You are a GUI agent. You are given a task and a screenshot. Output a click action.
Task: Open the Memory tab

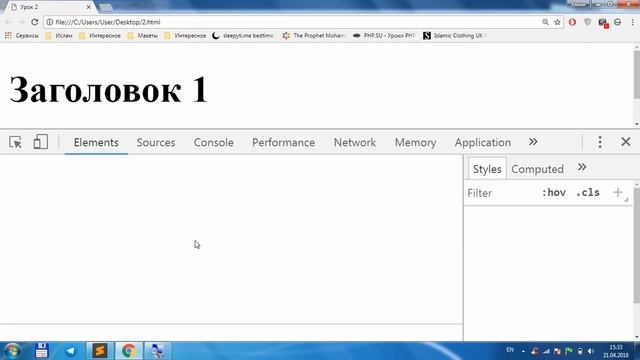(415, 142)
